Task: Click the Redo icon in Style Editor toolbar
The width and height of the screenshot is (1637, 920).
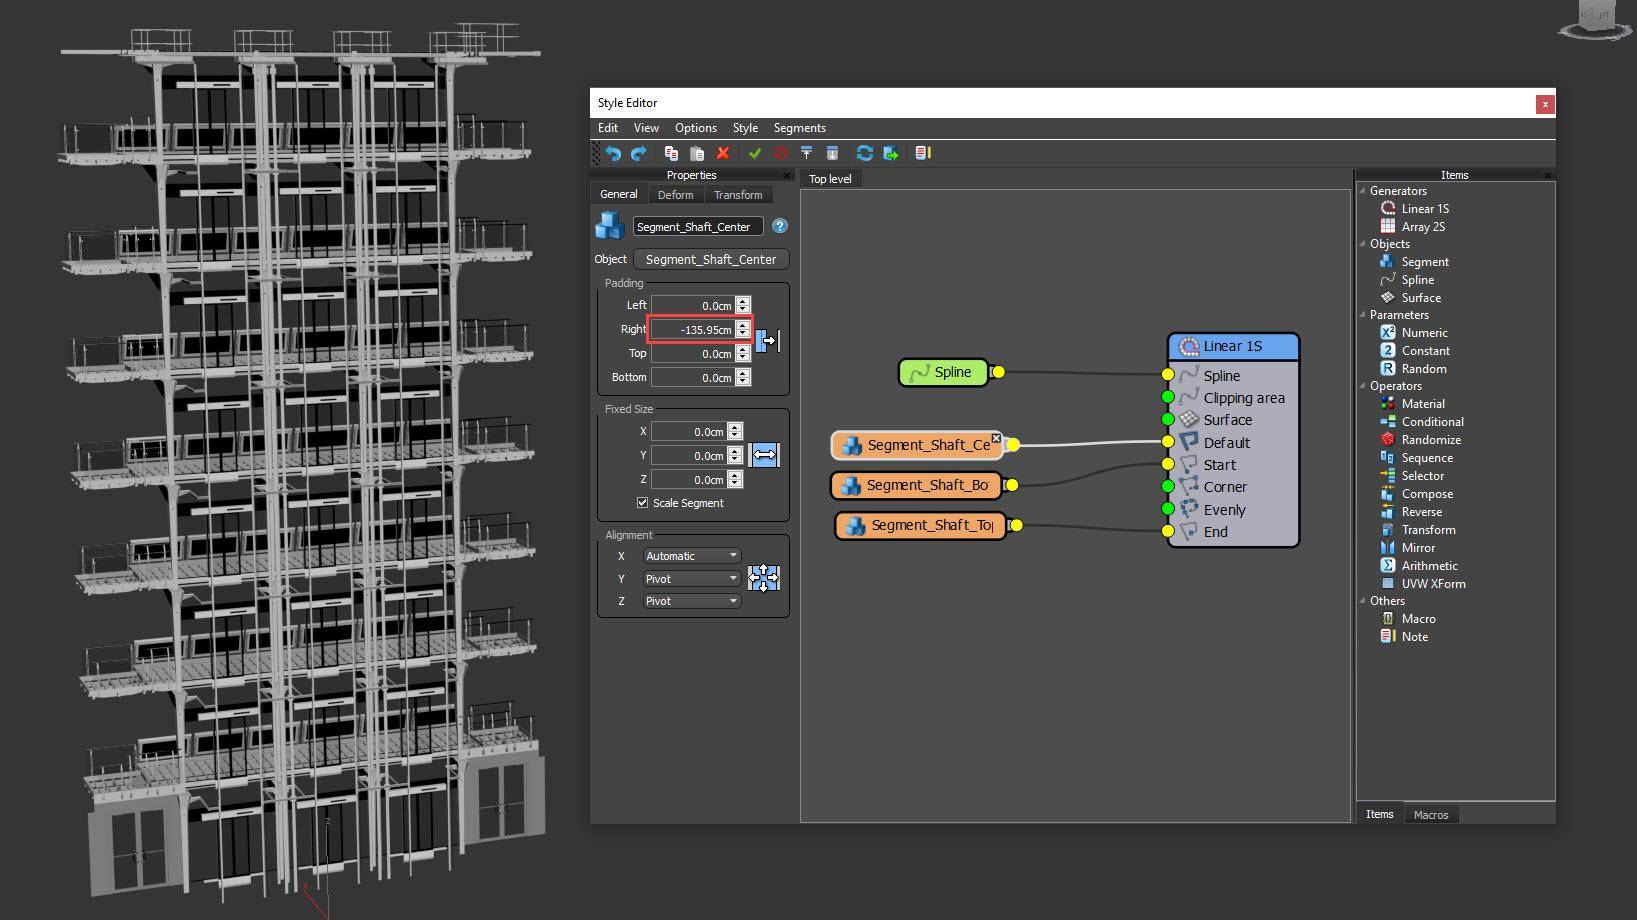Action: tap(640, 153)
